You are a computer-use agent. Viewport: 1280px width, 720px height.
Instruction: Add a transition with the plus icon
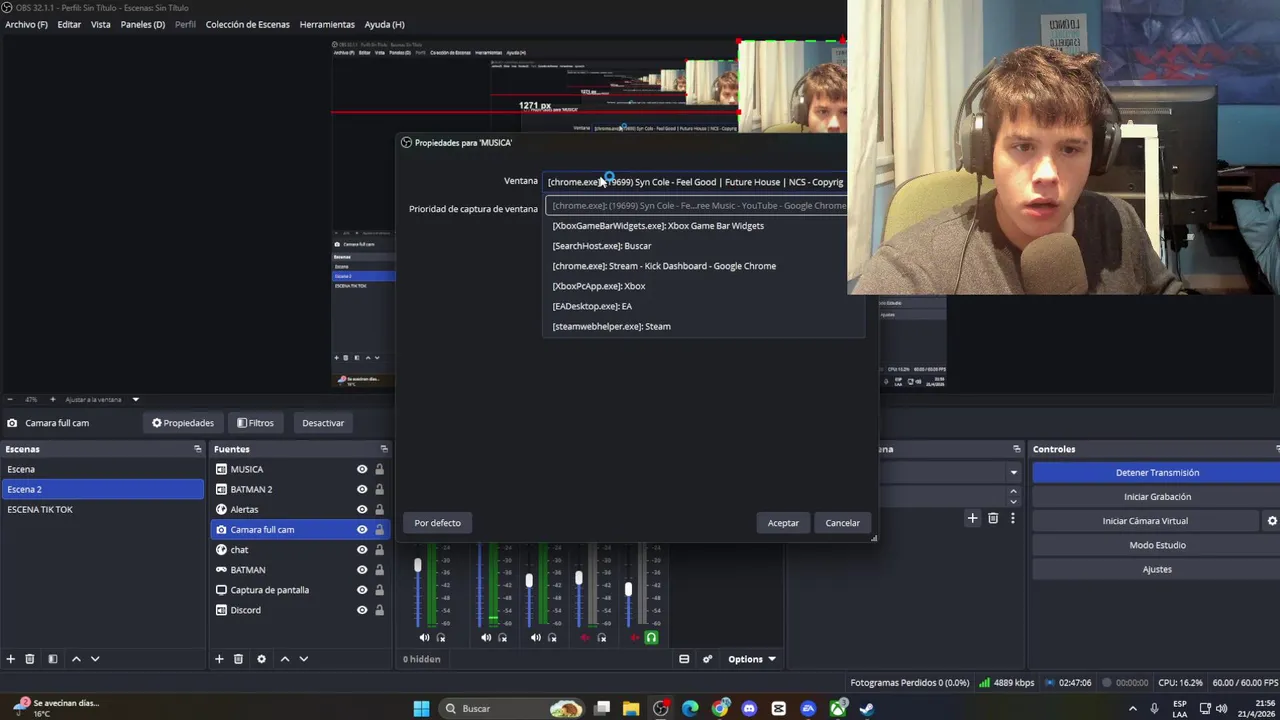pyautogui.click(x=972, y=518)
